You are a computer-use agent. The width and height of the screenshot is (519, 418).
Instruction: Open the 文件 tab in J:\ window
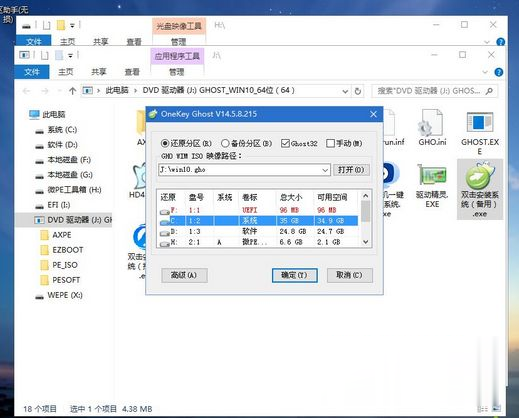pyautogui.click(x=32, y=72)
